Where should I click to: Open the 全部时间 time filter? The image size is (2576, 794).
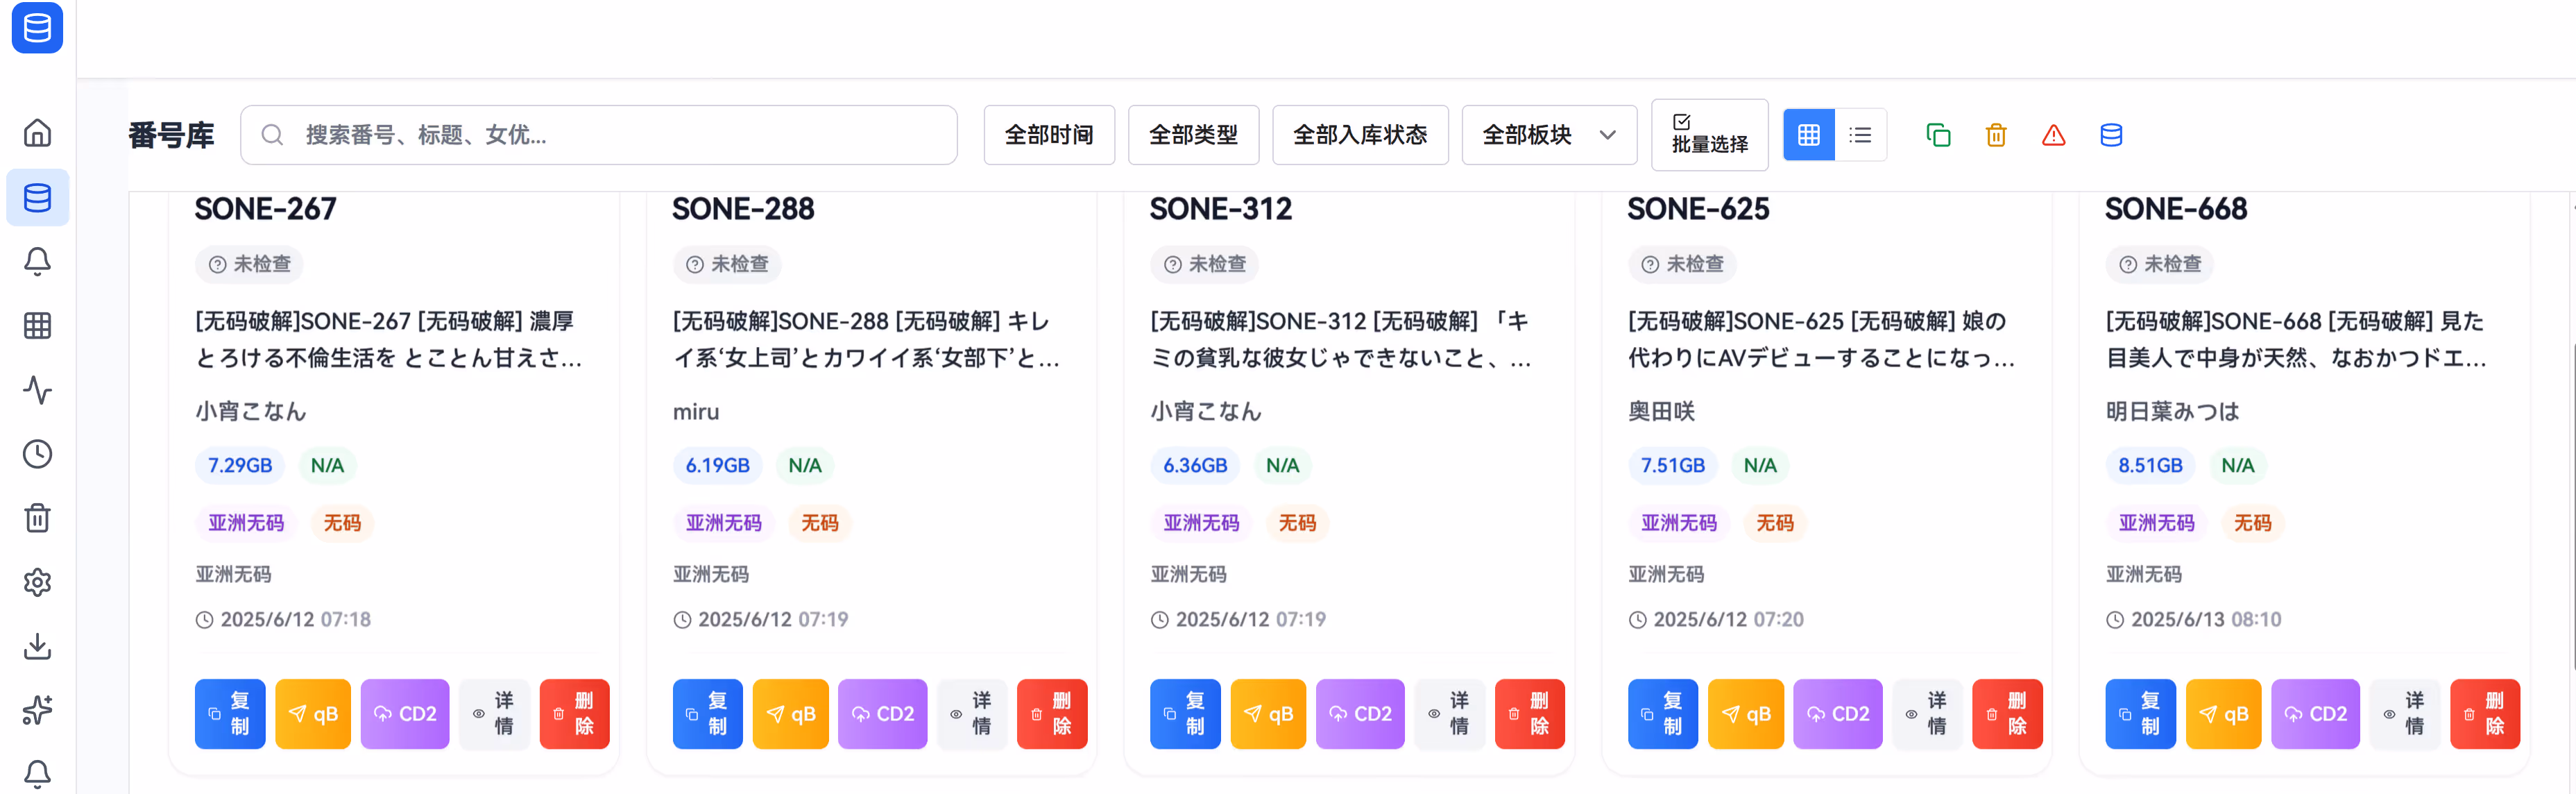click(x=1048, y=135)
